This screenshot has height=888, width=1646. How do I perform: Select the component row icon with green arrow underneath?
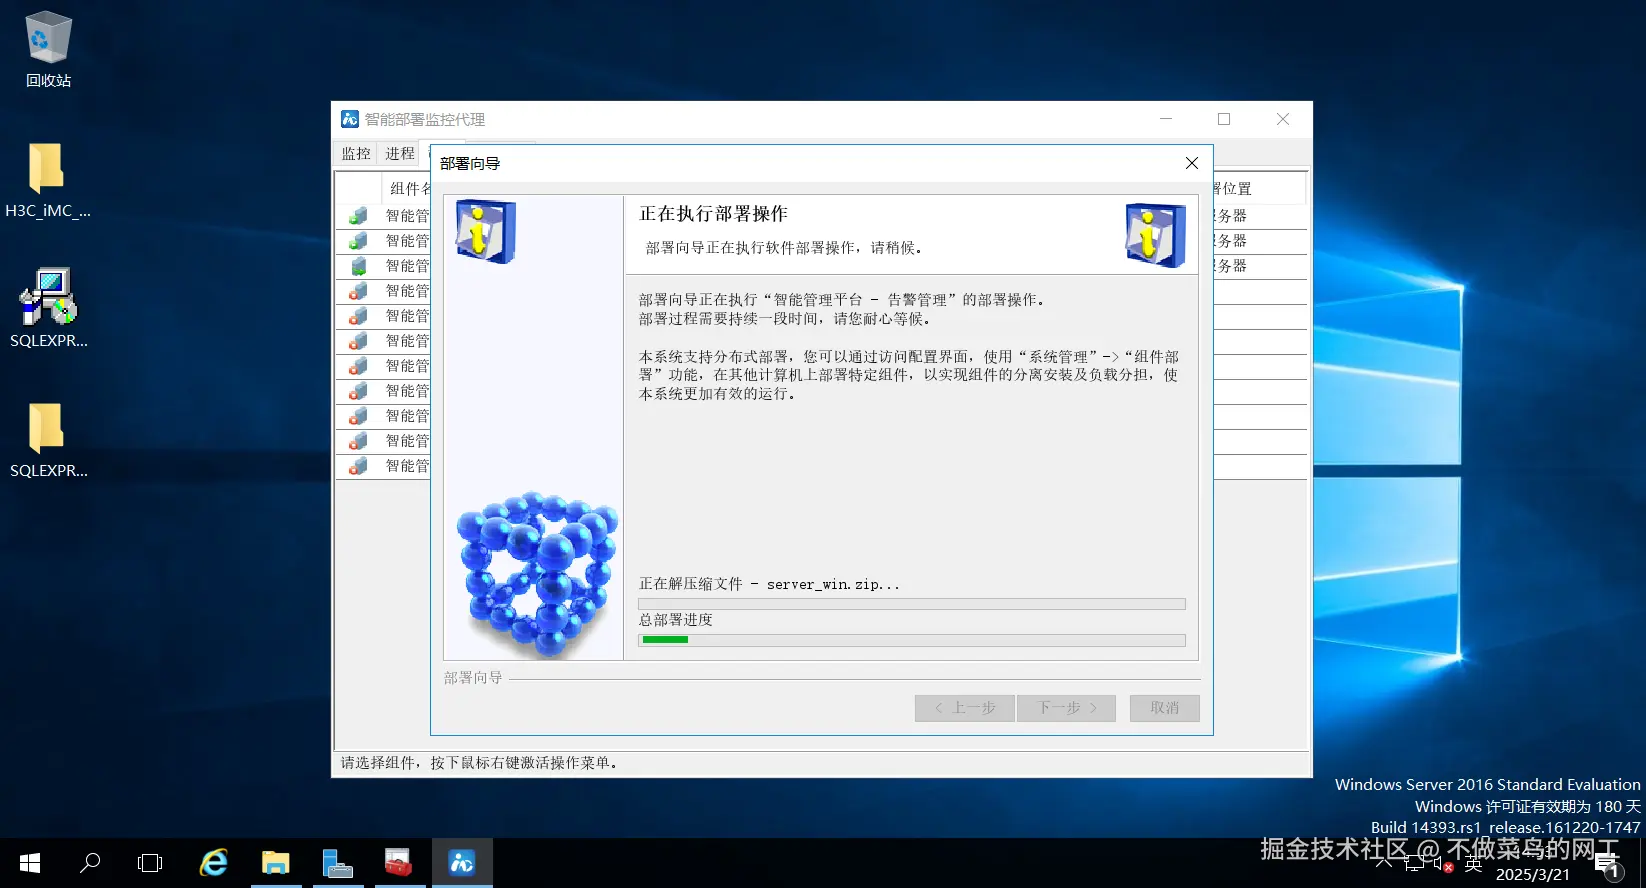358,266
